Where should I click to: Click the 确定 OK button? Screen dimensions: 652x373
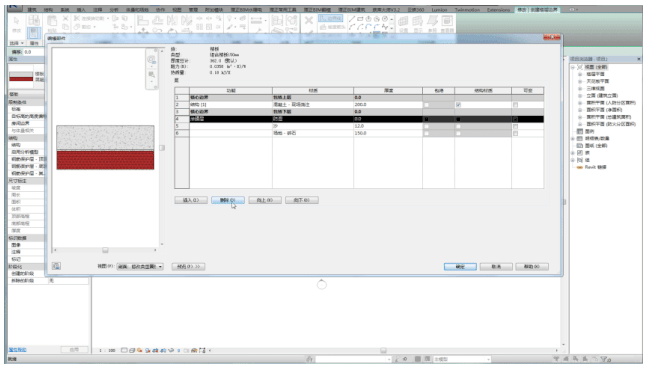[460, 267]
